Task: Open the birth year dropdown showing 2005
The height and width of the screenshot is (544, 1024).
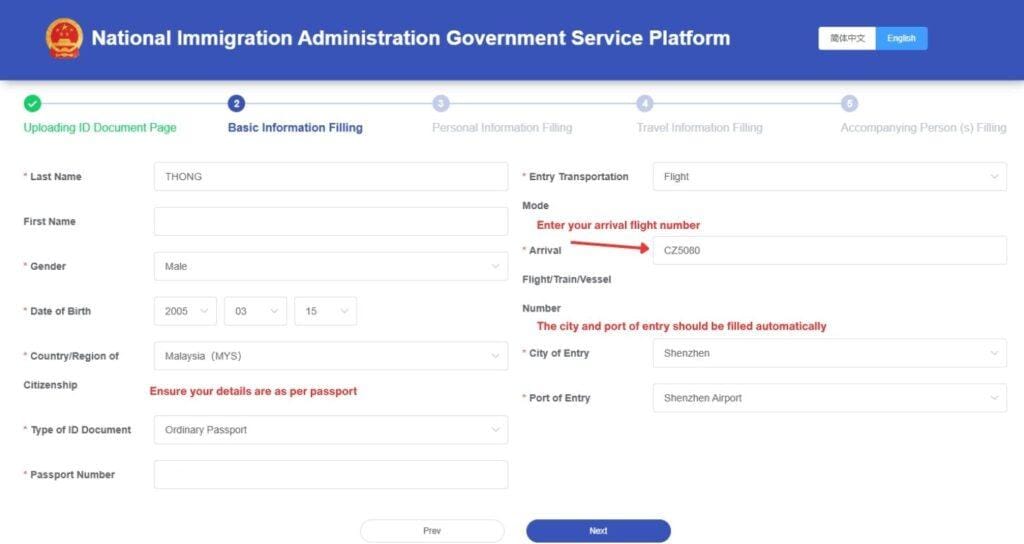Action: (x=185, y=312)
